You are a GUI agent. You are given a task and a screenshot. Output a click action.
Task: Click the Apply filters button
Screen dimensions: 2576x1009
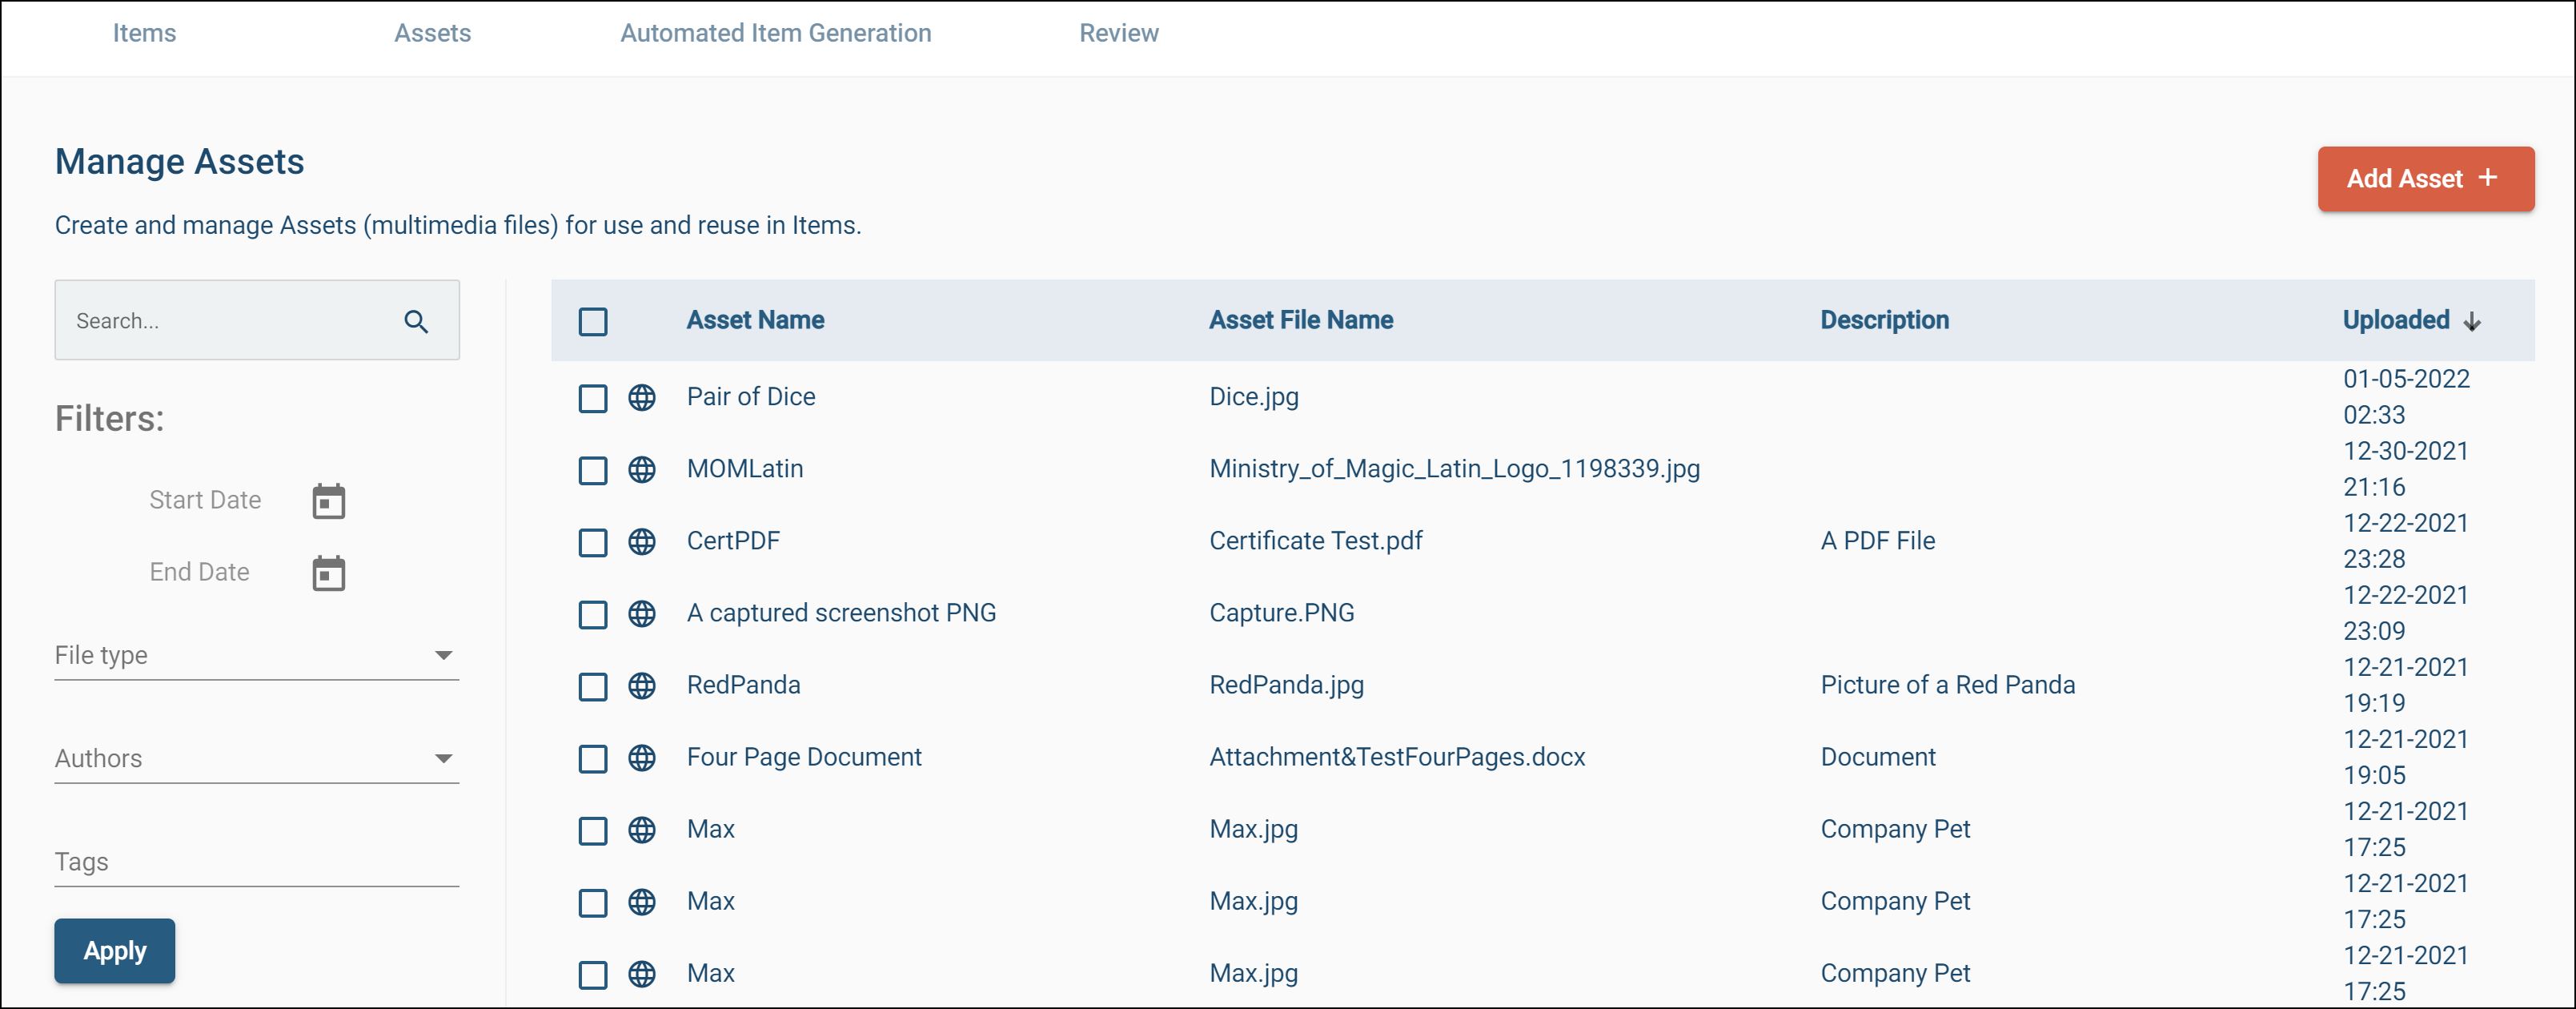pos(115,950)
